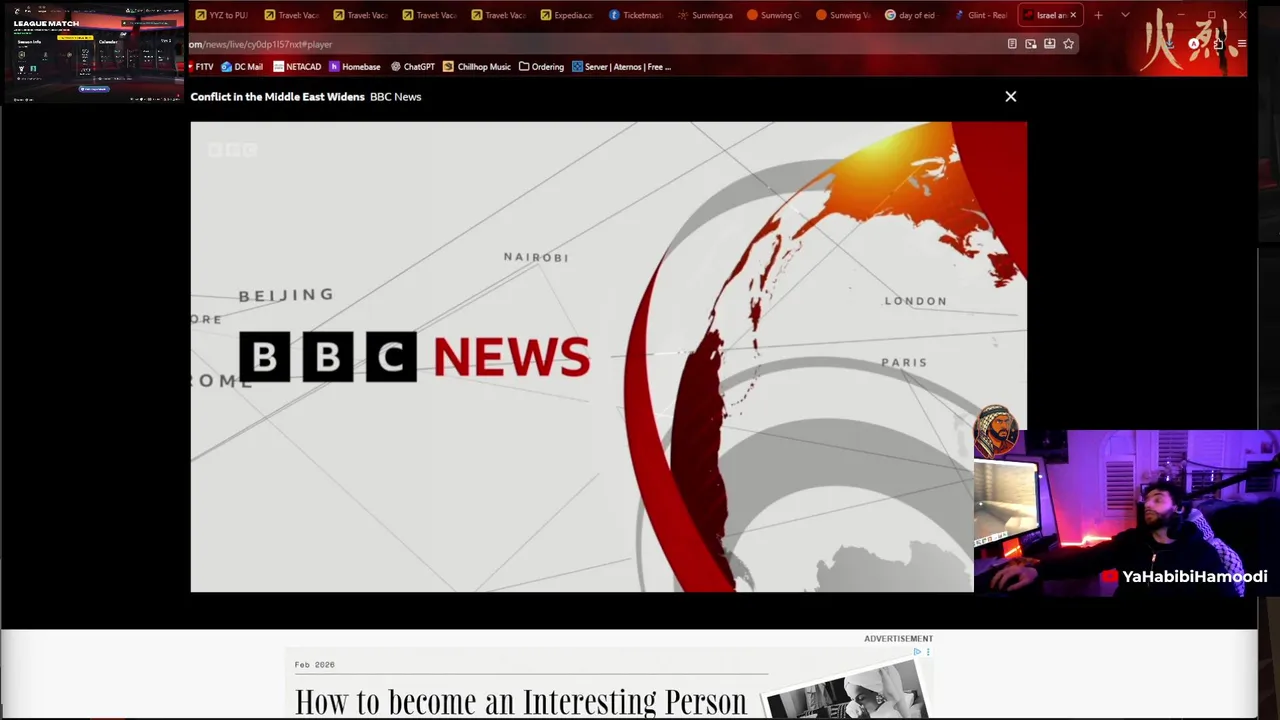
Task: Click the install/save page icon in address bar
Action: (x=1049, y=44)
